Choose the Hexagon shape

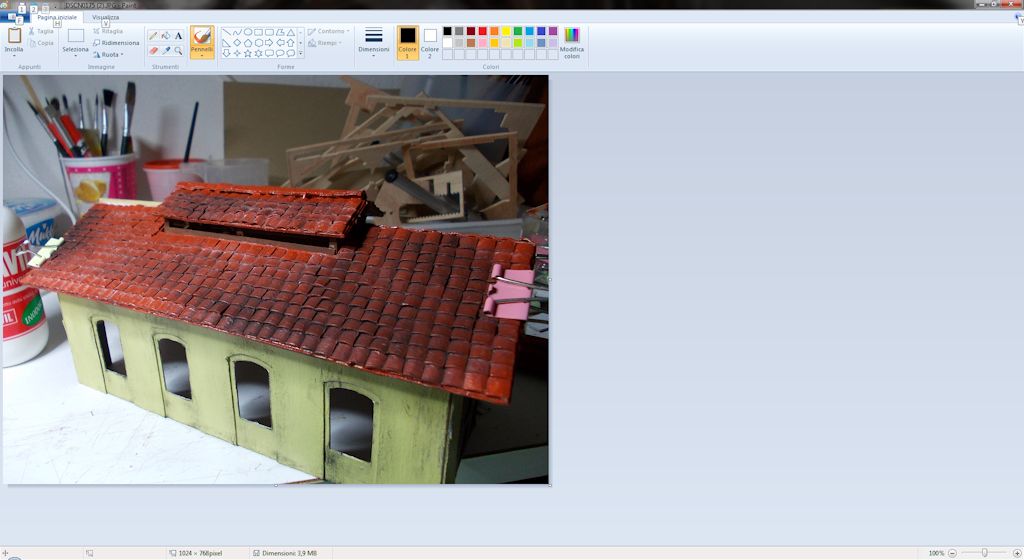coord(259,42)
